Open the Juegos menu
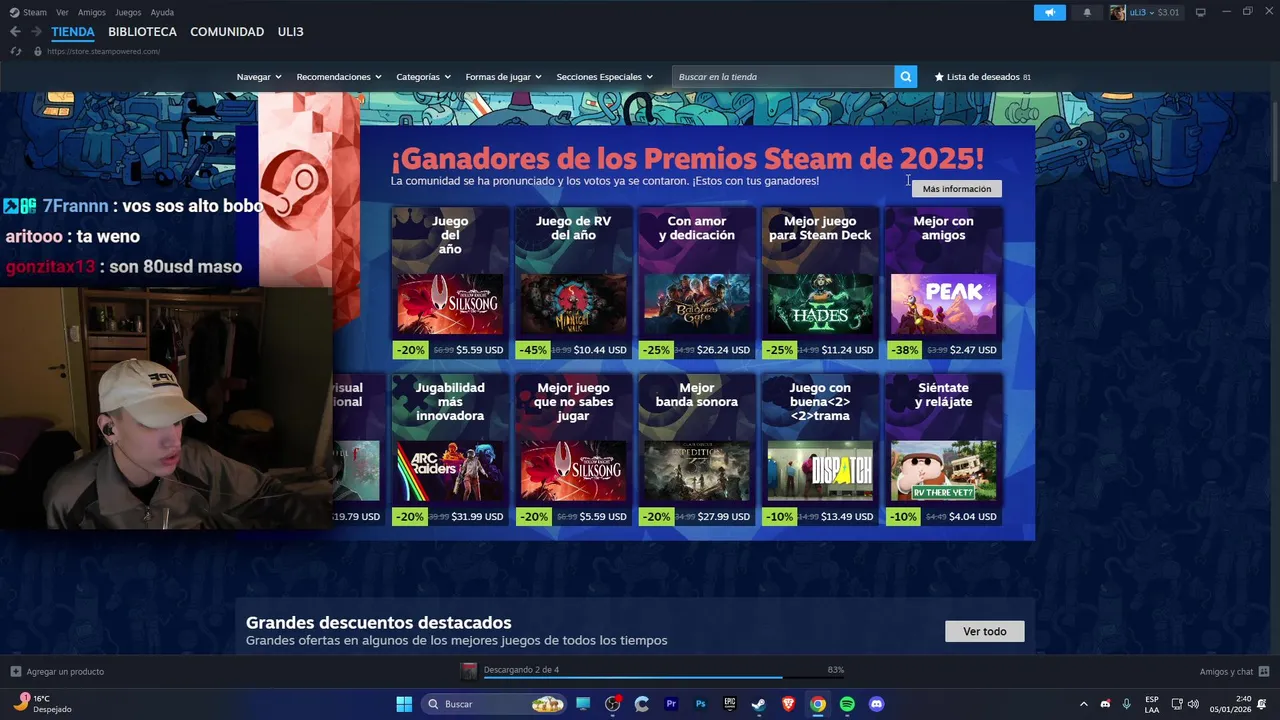Image resolution: width=1280 pixels, height=720 pixels. pos(128,12)
